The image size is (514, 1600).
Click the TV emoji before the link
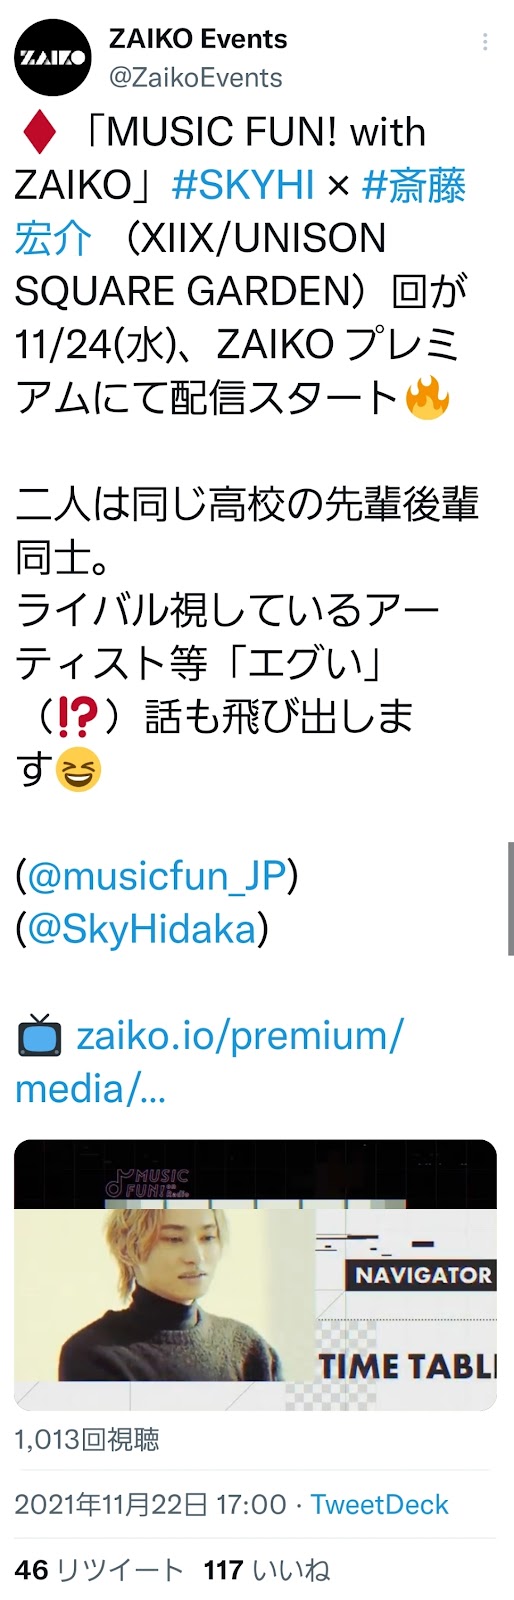coord(40,1035)
